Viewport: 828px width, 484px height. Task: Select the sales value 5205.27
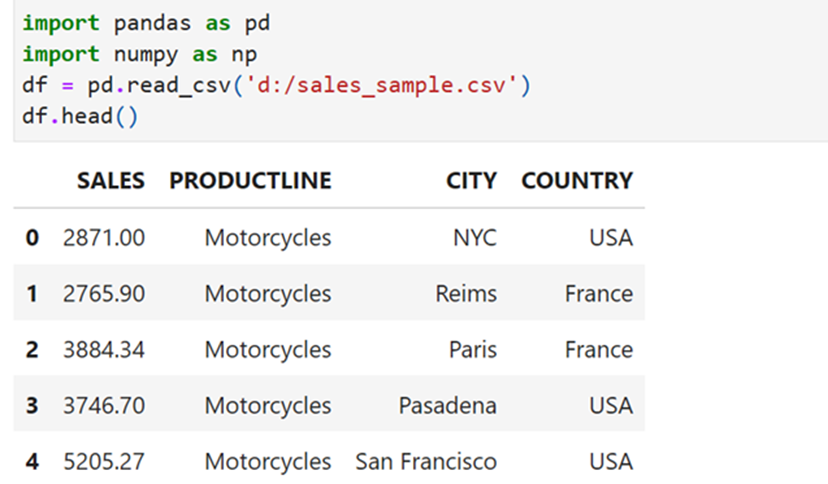(104, 461)
